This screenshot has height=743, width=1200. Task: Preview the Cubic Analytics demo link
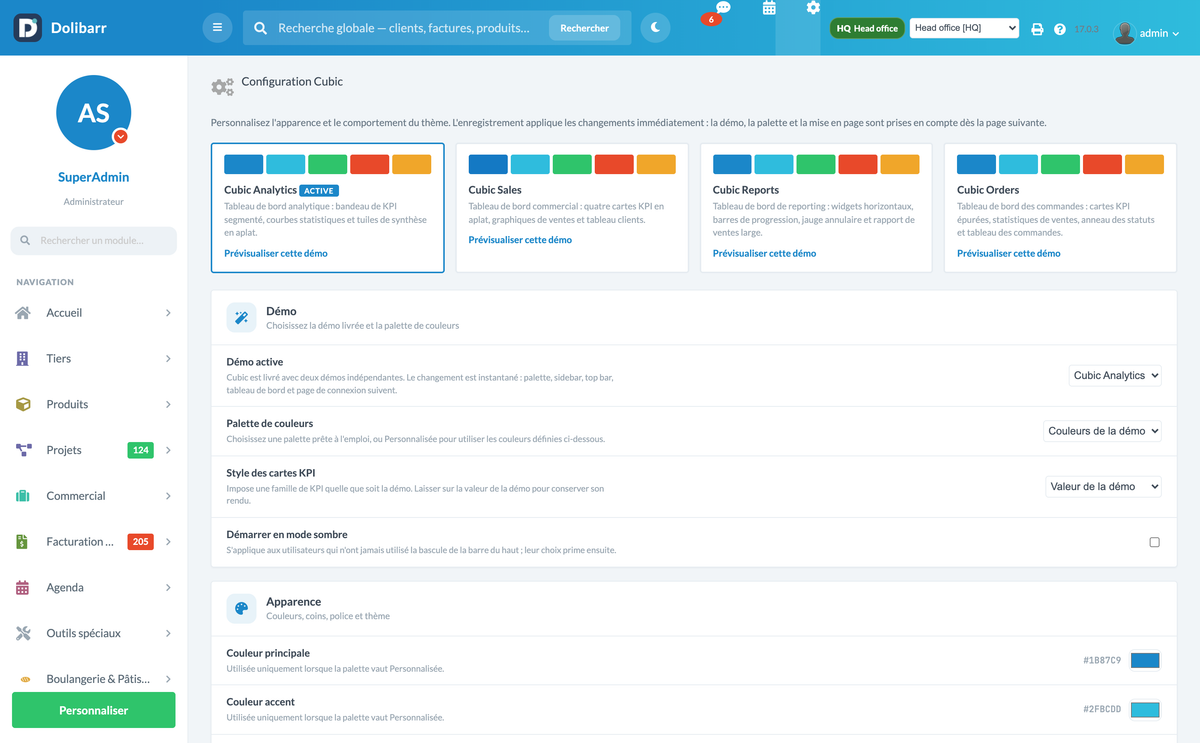(276, 253)
